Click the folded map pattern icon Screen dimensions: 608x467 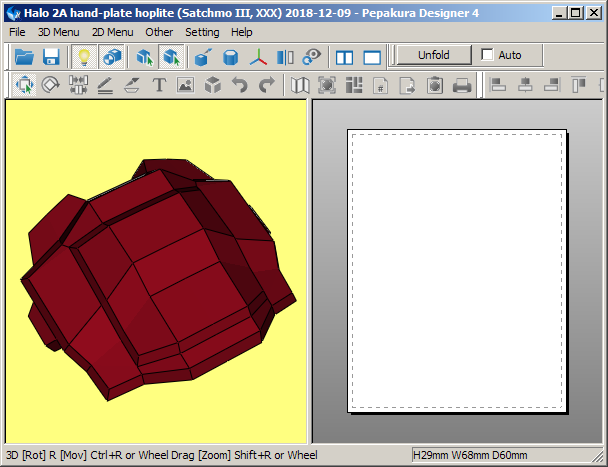click(300, 85)
